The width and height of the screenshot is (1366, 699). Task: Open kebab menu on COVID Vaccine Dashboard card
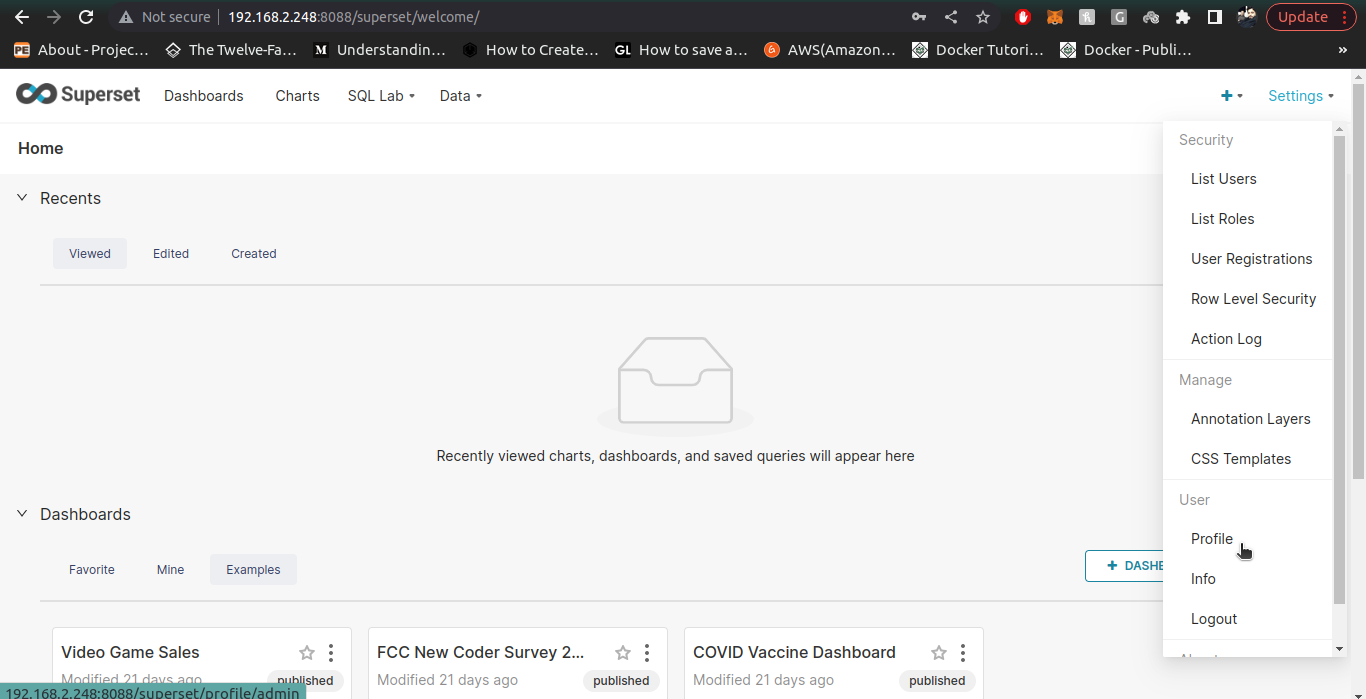click(962, 652)
